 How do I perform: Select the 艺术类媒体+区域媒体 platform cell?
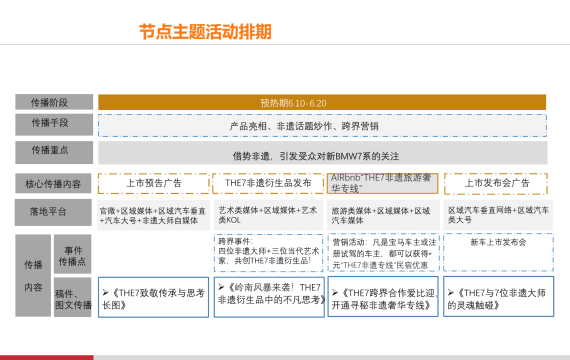268,215
